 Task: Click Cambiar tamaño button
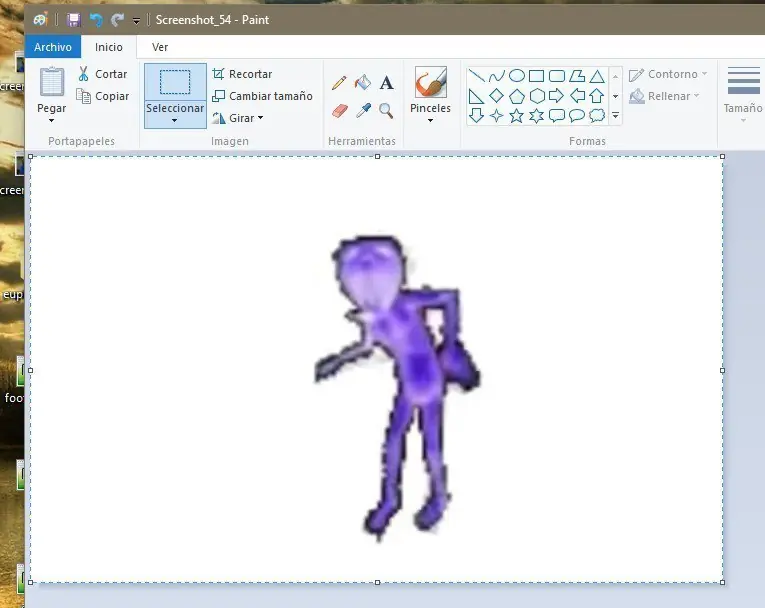click(262, 96)
